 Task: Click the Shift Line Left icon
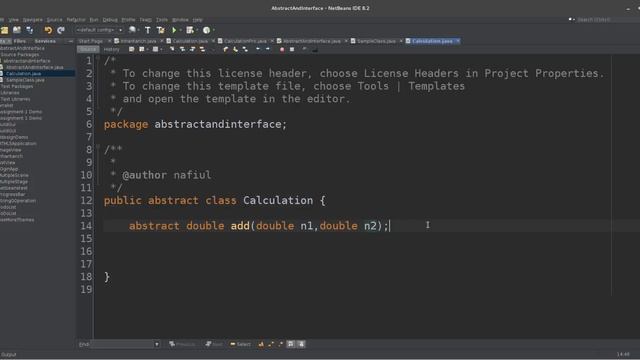pos(258,49)
